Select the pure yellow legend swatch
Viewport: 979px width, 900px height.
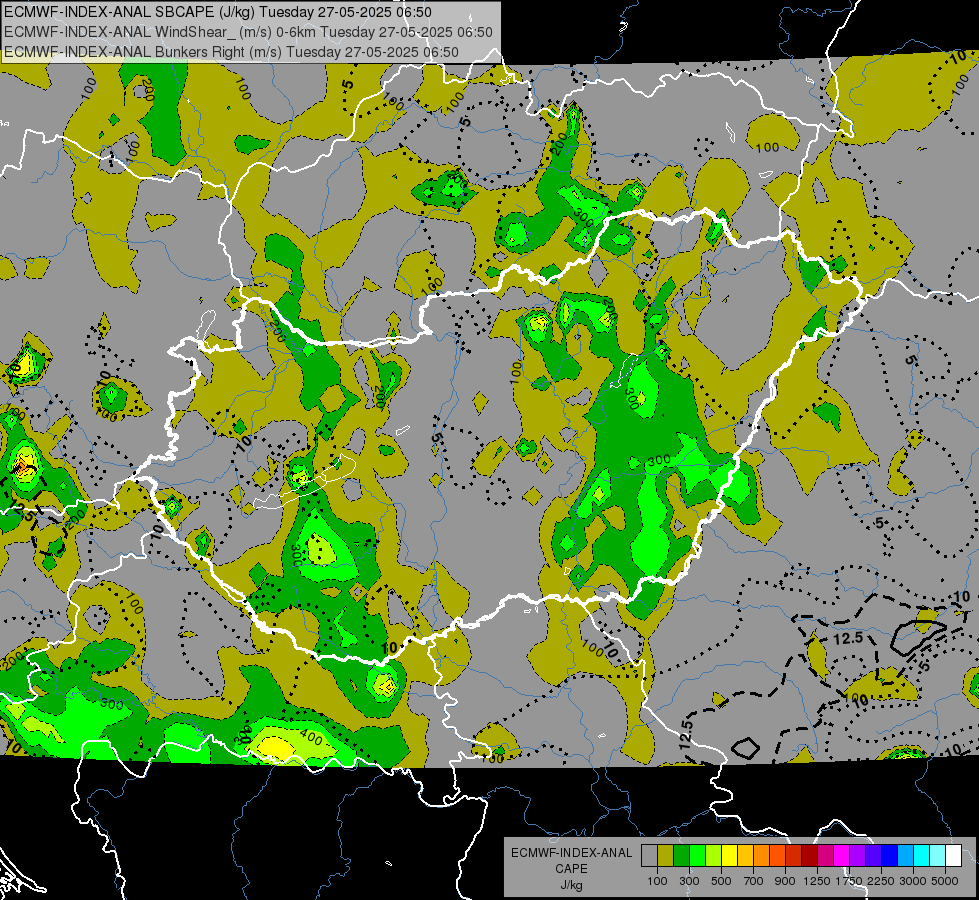coord(729,855)
